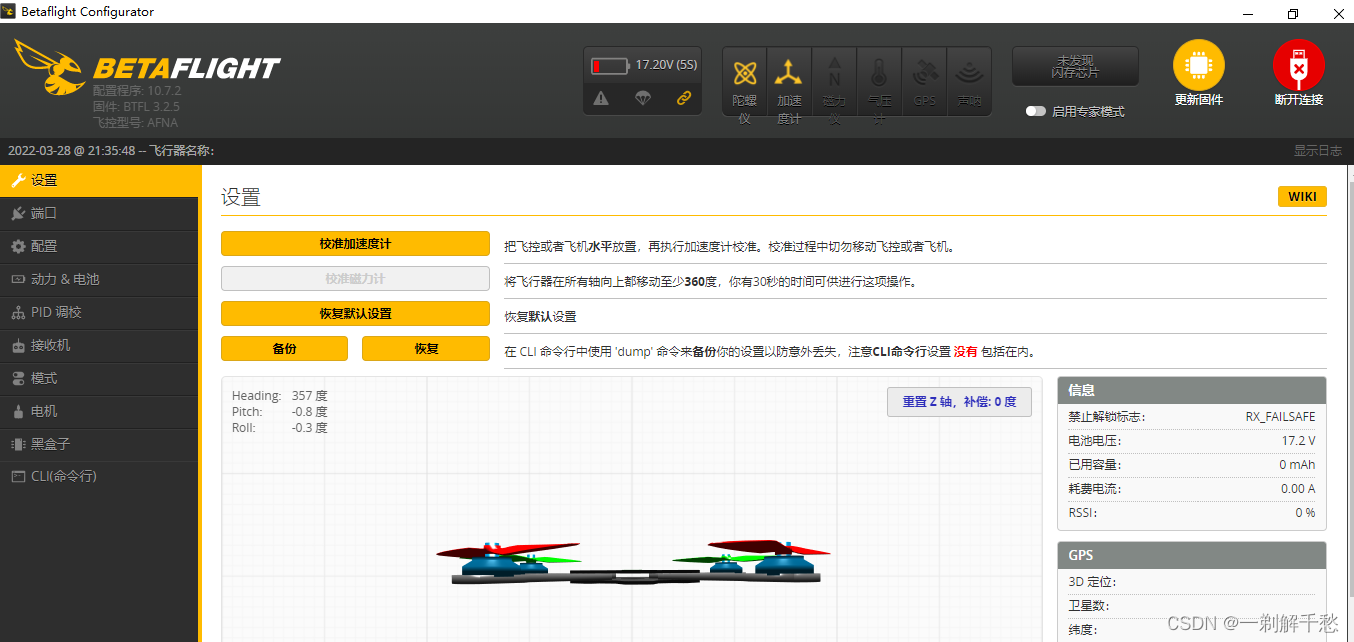
Task: Open the WIKI help button
Action: (x=1302, y=196)
